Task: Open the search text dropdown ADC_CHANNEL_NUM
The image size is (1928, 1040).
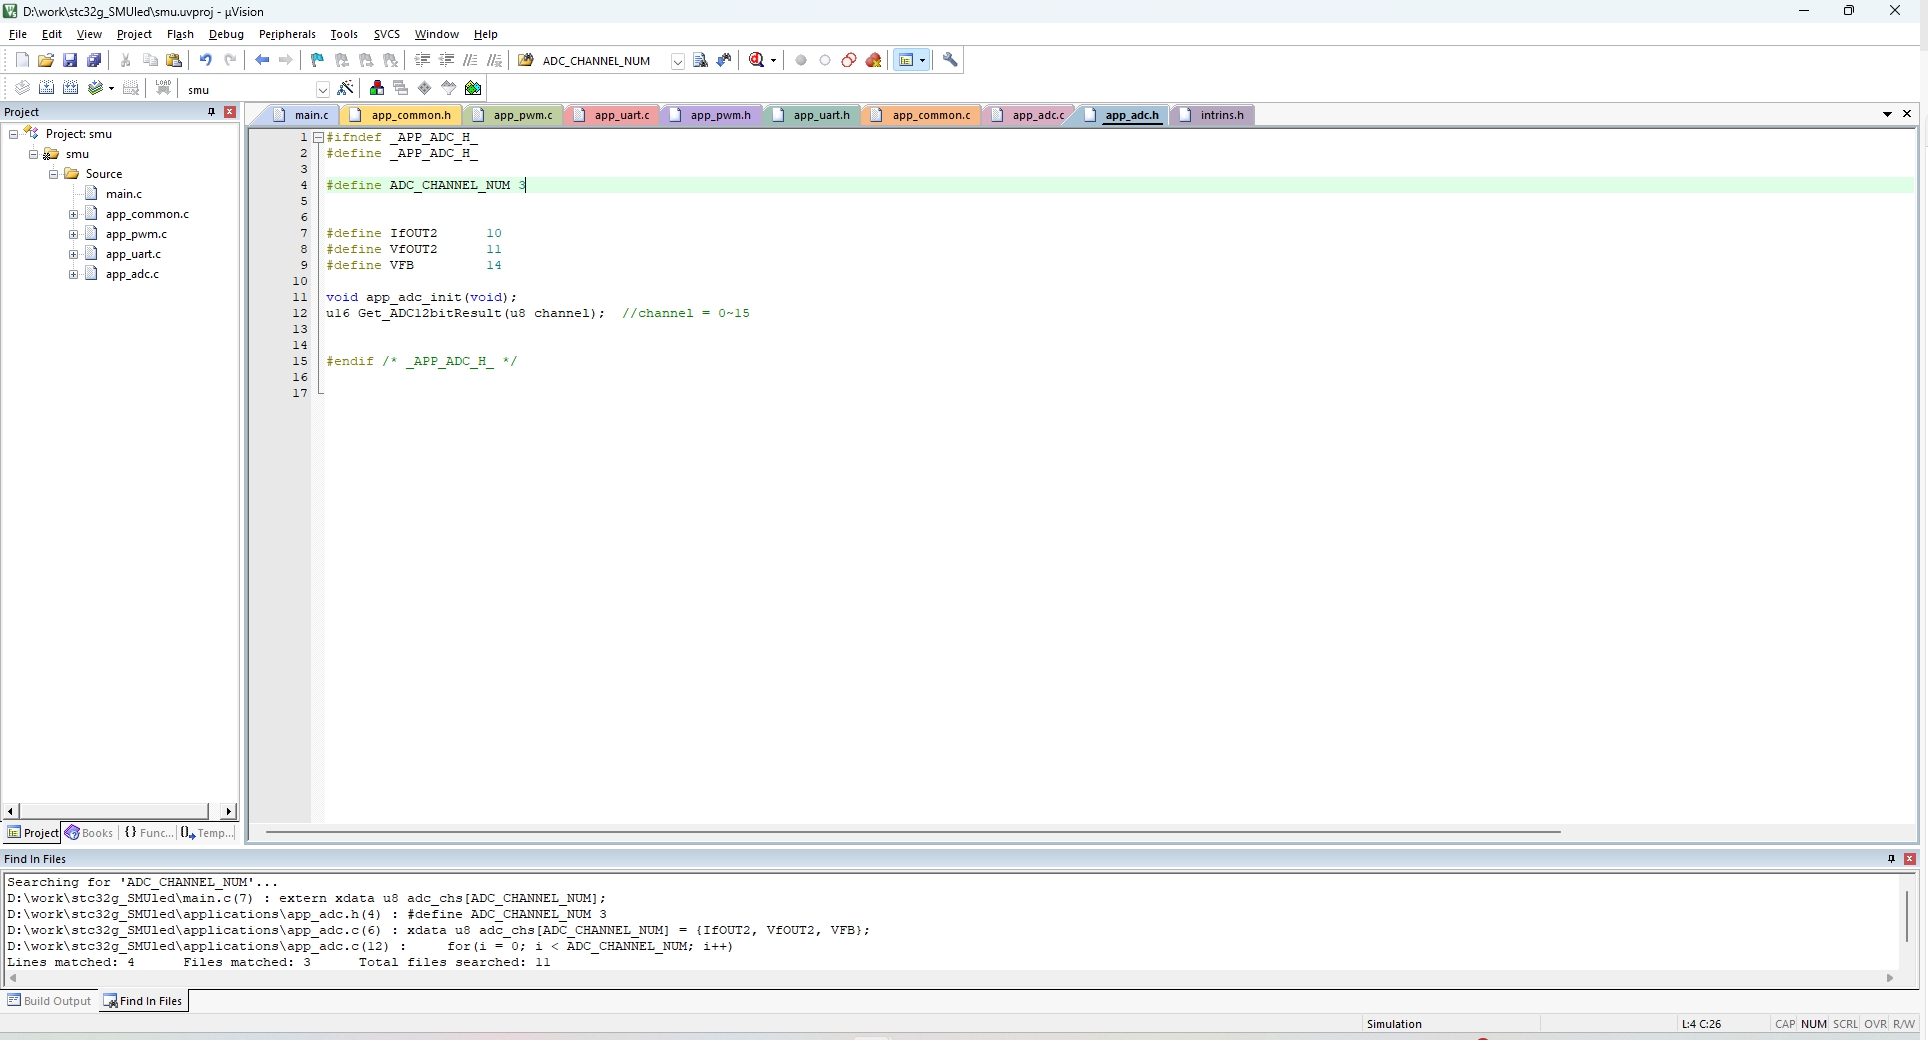Action: coord(677,61)
